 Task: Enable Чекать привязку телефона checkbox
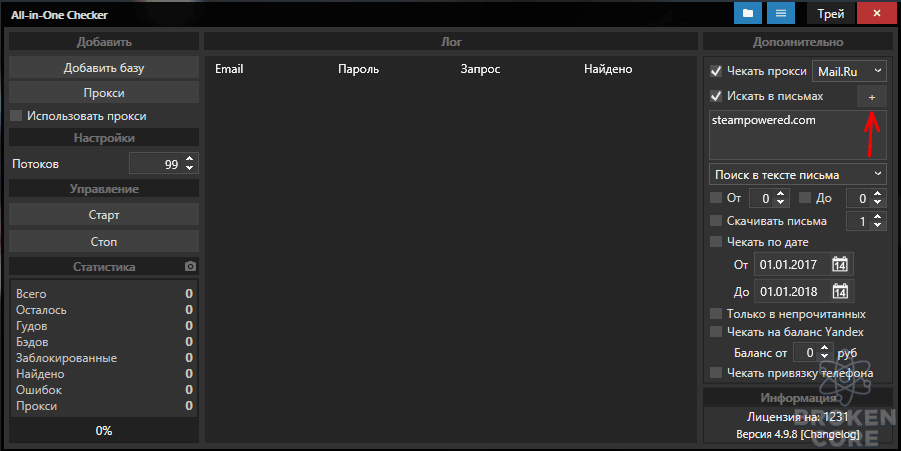pos(716,373)
